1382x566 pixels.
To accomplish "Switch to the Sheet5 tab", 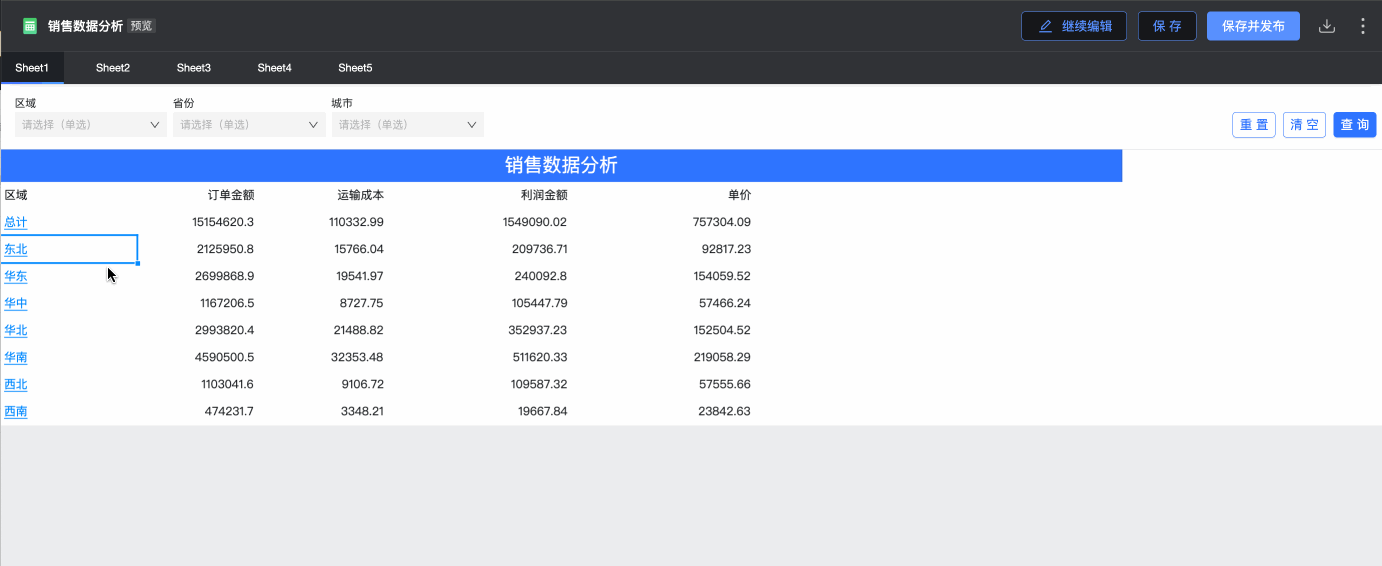I will 355,68.
